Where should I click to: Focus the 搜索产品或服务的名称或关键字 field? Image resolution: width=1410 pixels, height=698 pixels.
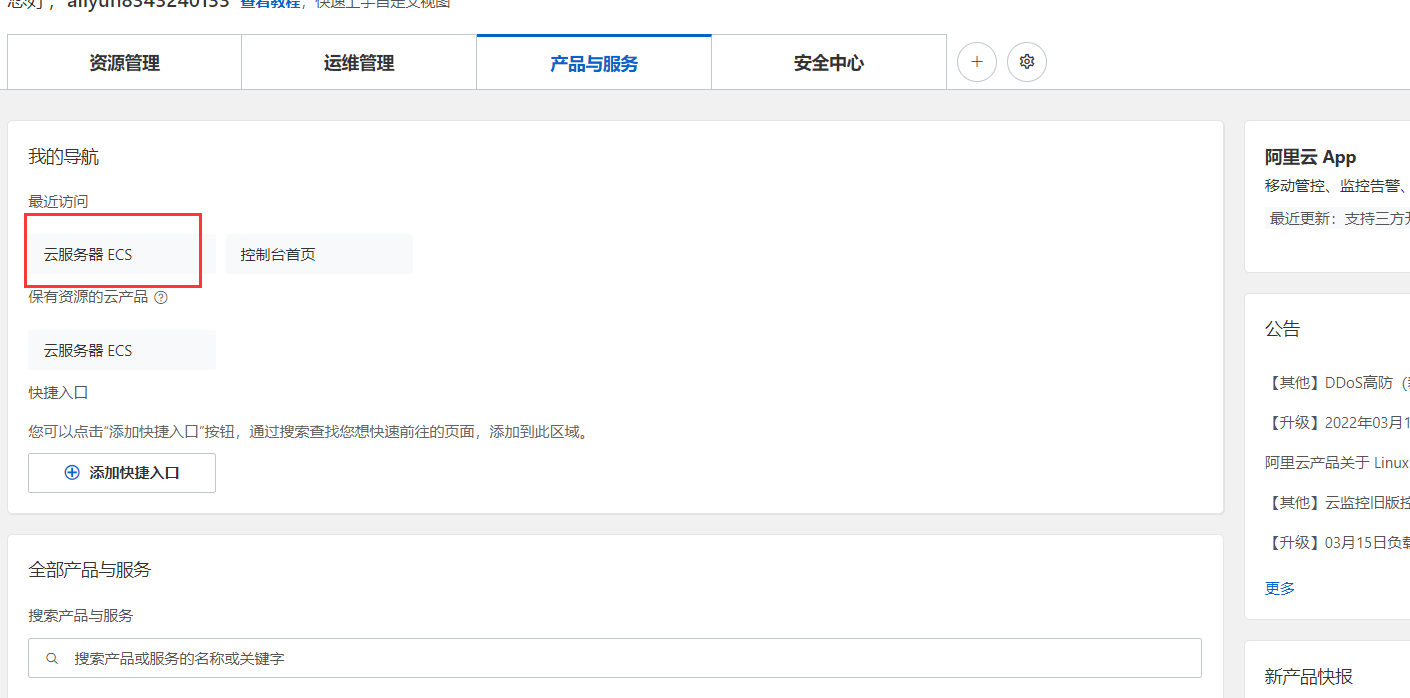pyautogui.click(x=615, y=659)
